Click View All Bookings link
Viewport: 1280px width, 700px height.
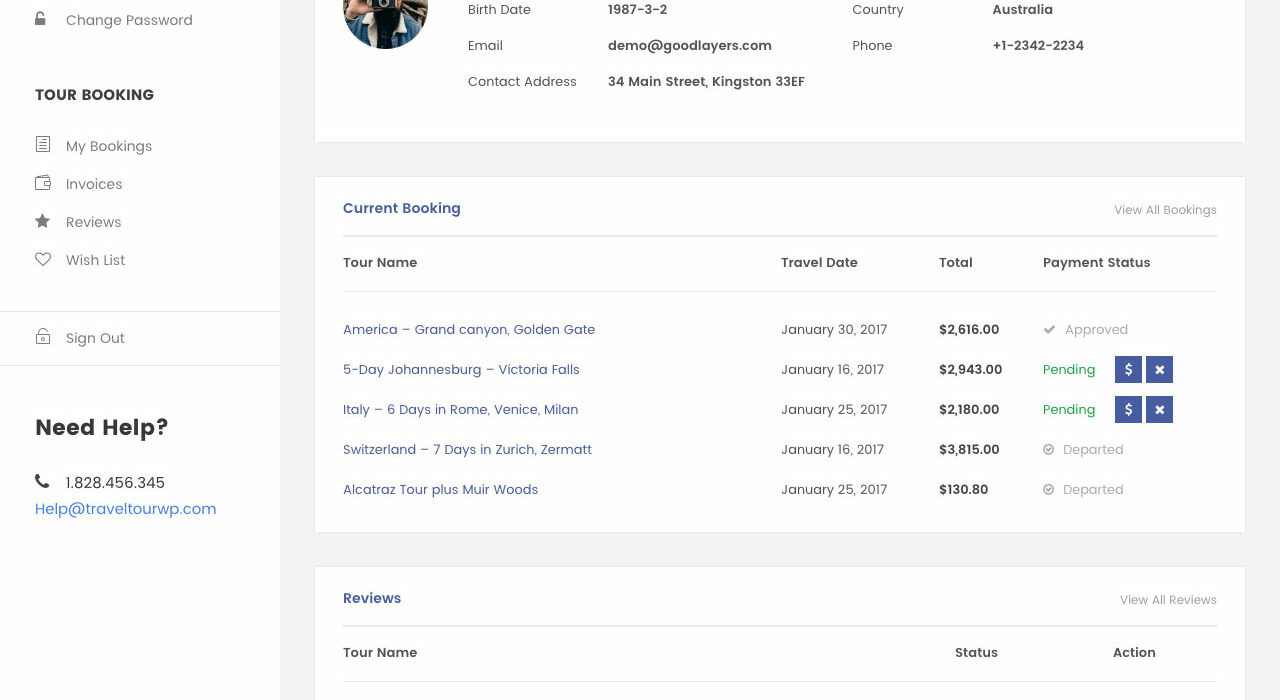(1165, 210)
